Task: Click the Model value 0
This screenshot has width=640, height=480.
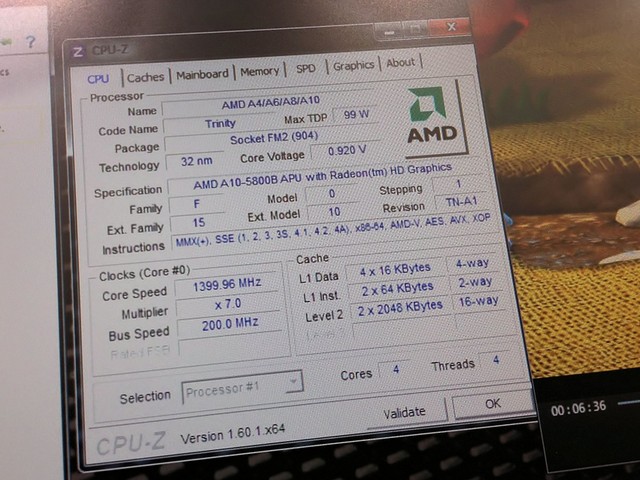Action: pos(332,194)
